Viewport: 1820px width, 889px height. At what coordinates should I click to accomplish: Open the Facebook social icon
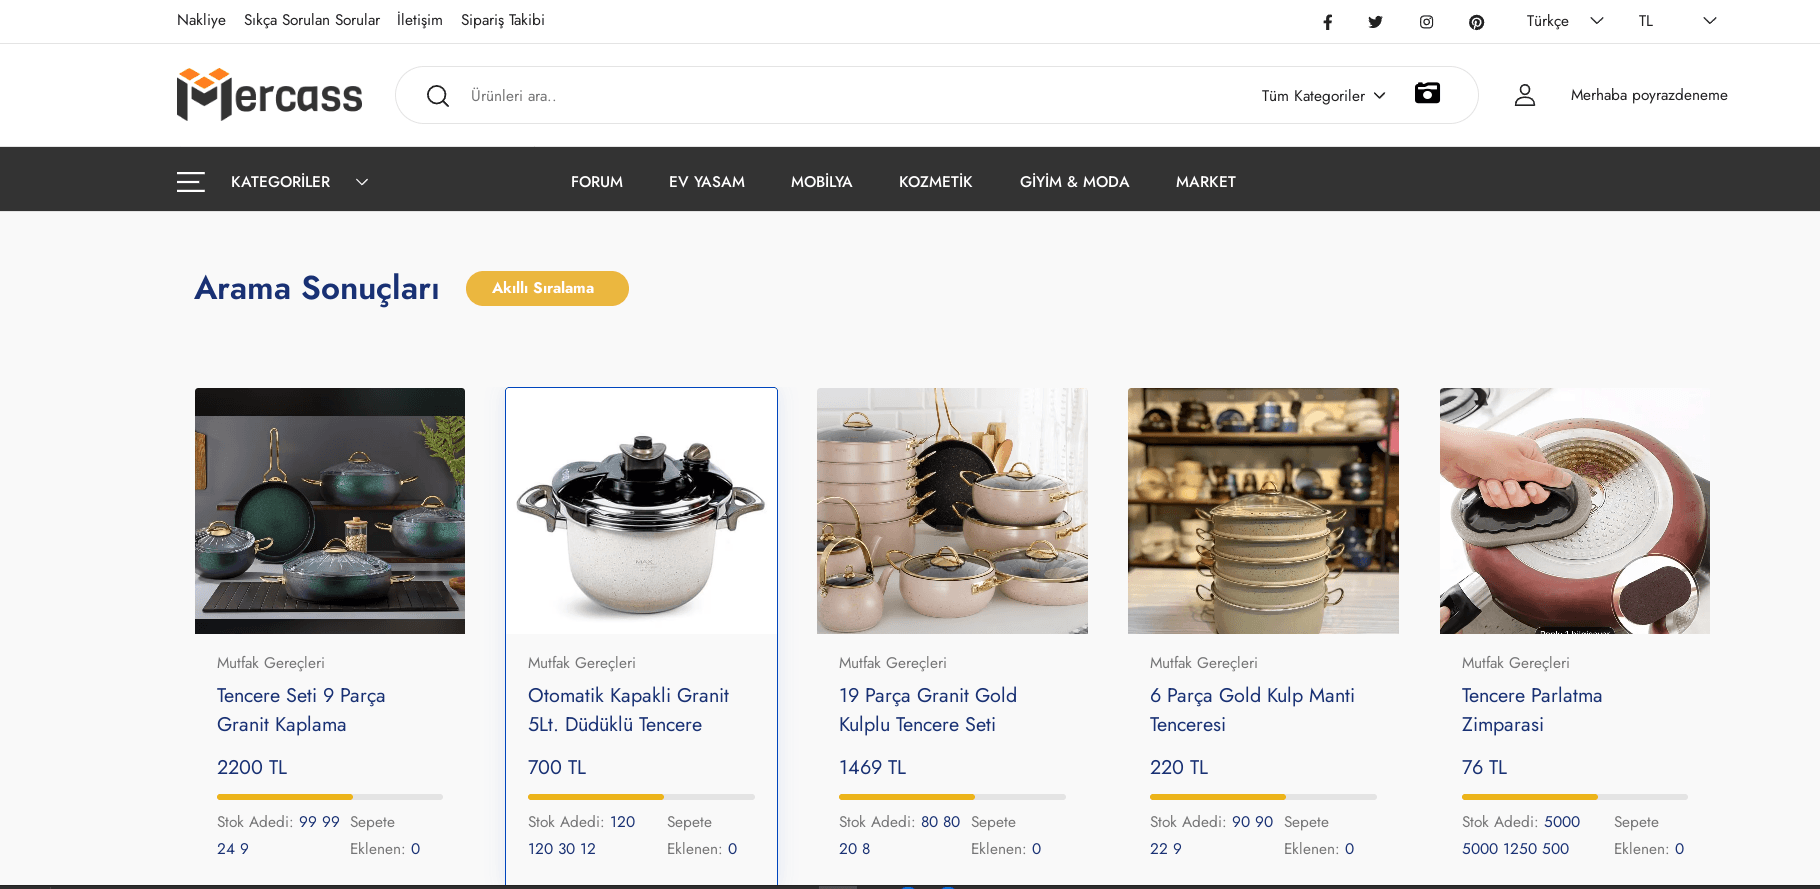(x=1327, y=22)
